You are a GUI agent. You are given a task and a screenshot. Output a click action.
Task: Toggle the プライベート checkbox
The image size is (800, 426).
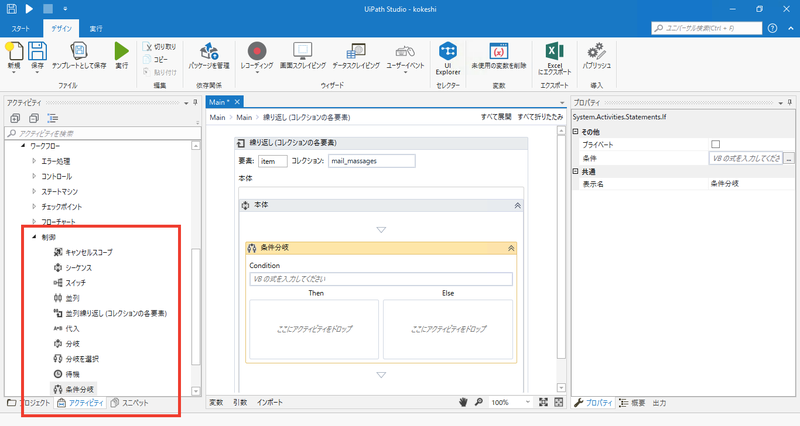(x=716, y=144)
